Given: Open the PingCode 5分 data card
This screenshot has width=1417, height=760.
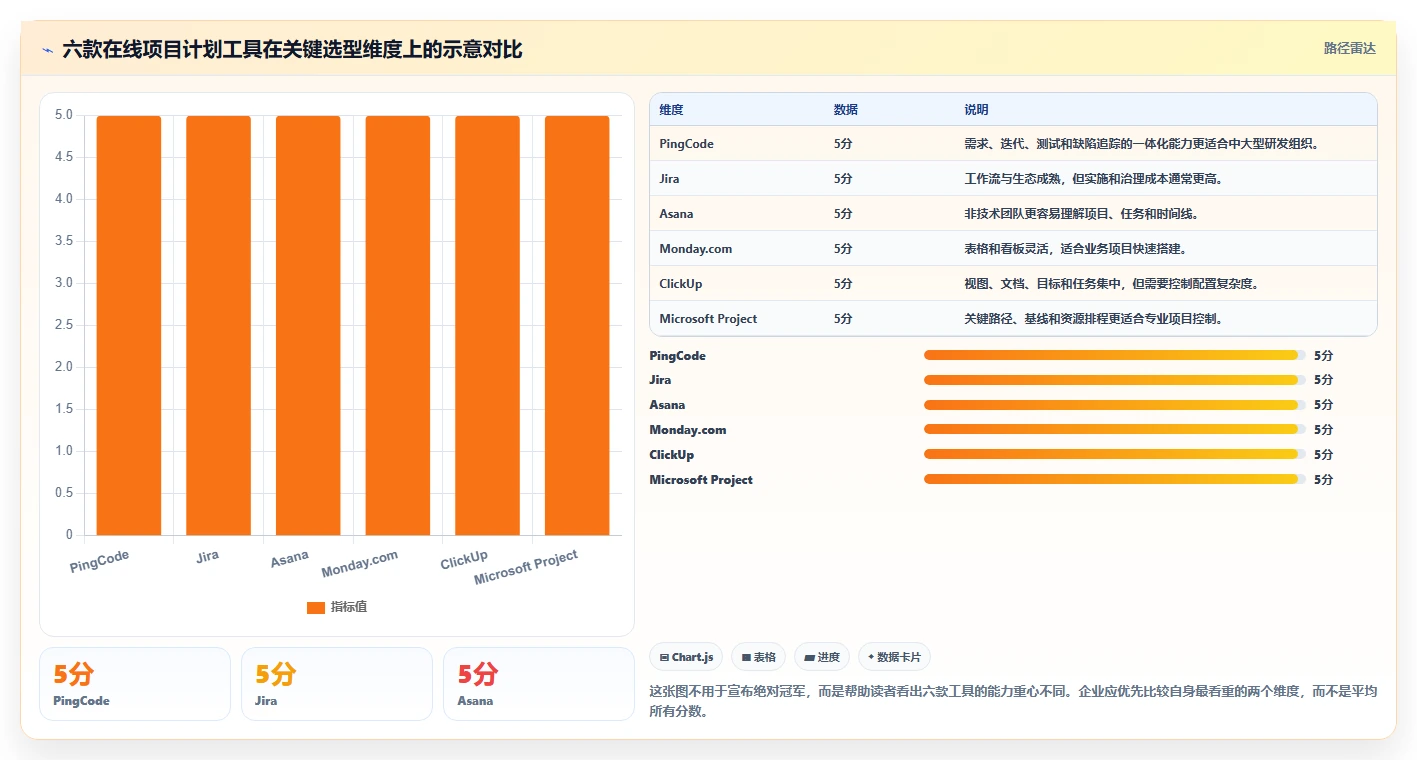Looking at the screenshot, I should pos(135,684).
